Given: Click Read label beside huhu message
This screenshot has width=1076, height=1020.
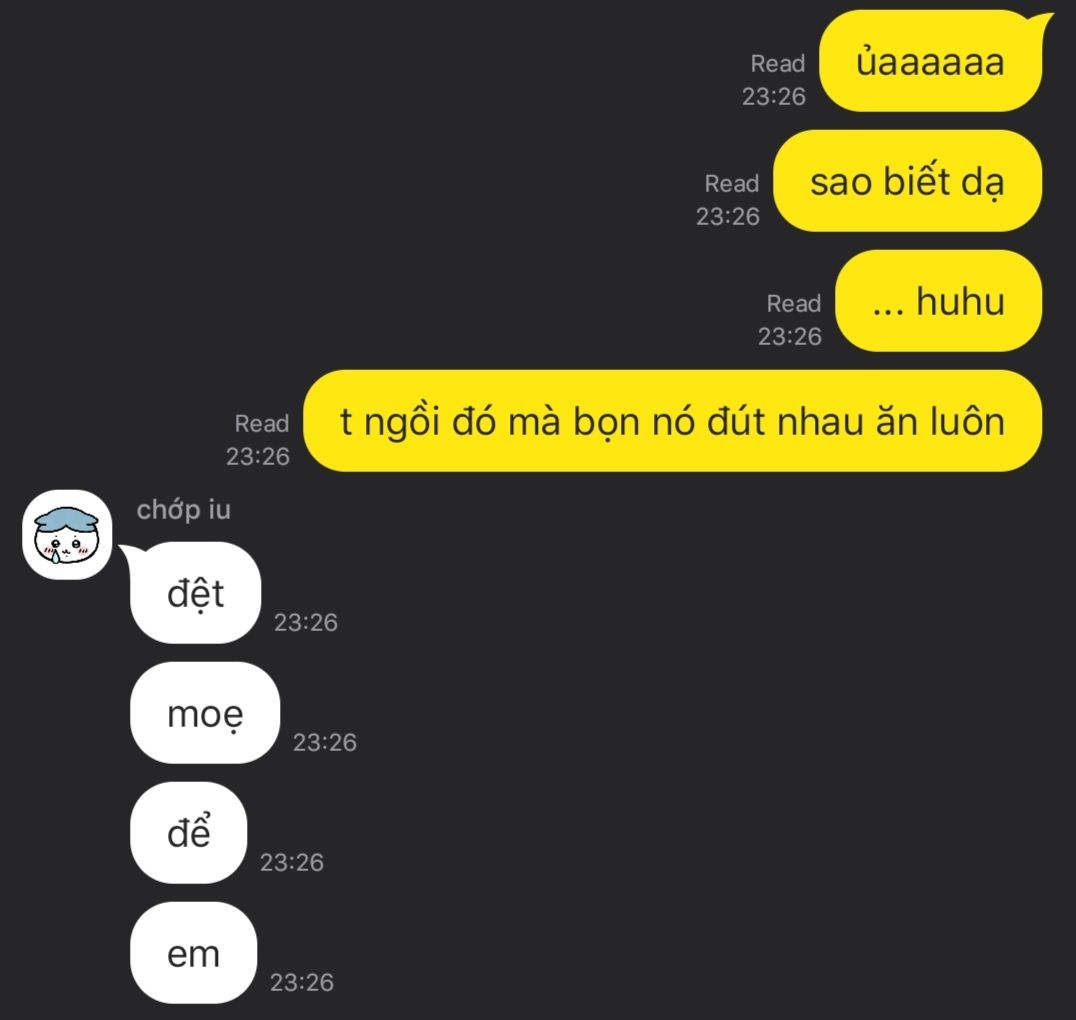Looking at the screenshot, I should tap(793, 303).
